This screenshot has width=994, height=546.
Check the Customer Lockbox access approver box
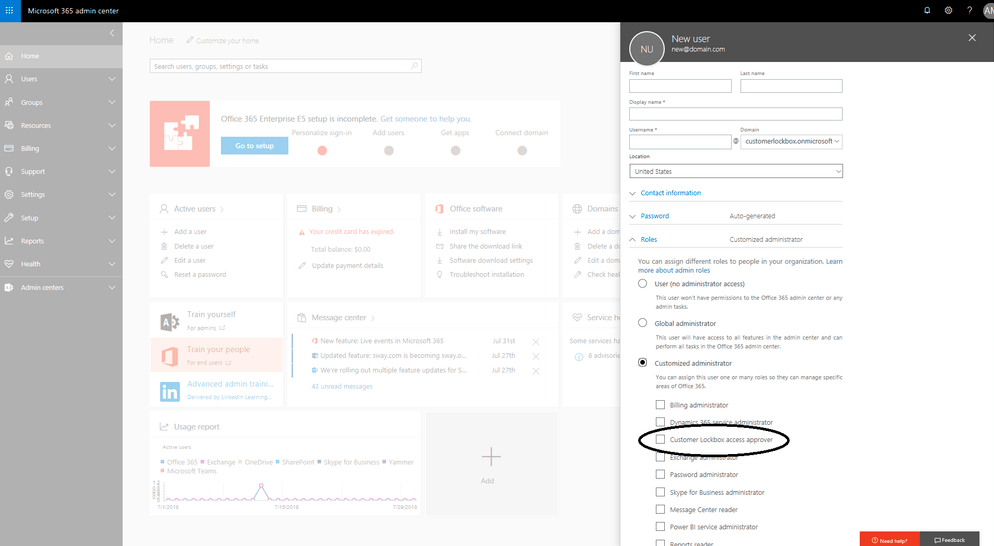pyautogui.click(x=660, y=439)
